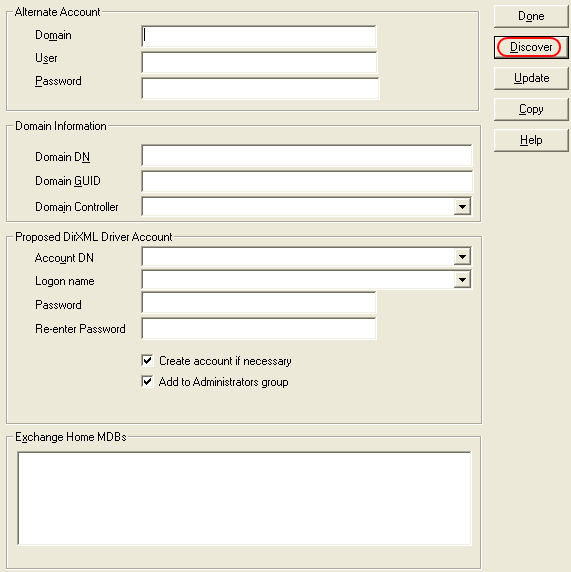Image resolution: width=571 pixels, height=572 pixels.
Task: Uncheck Create account if necessary
Action: [x=147, y=360]
